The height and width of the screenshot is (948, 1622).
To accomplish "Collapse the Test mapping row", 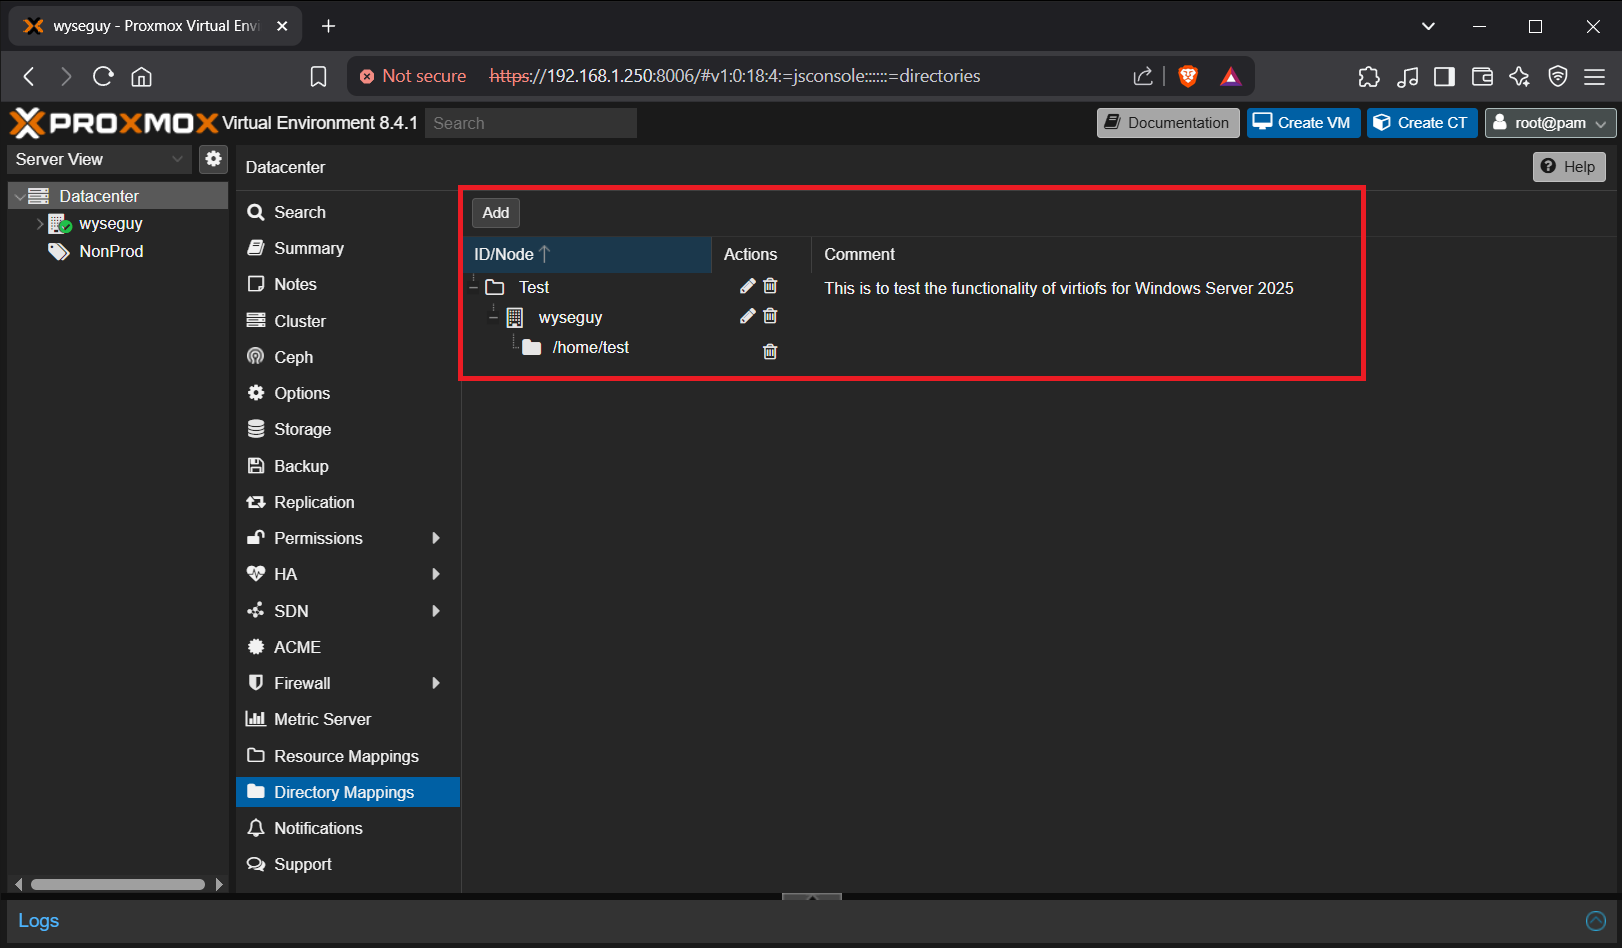I will coord(474,287).
